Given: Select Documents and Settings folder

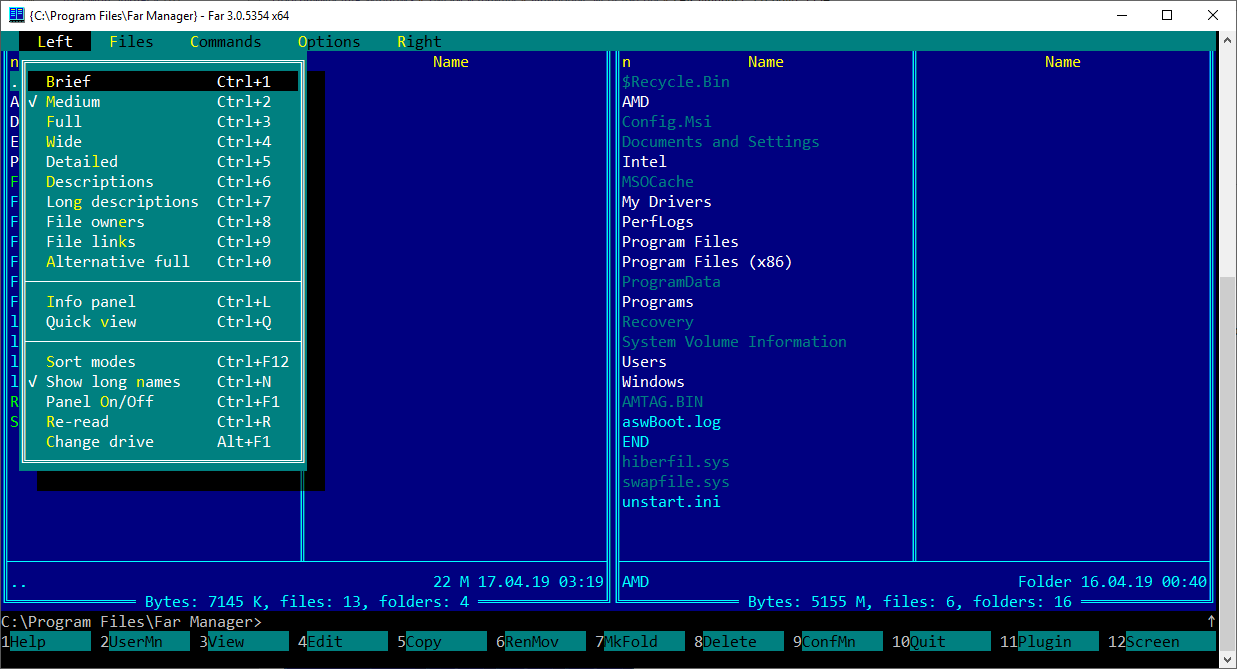Looking at the screenshot, I should (721, 142).
